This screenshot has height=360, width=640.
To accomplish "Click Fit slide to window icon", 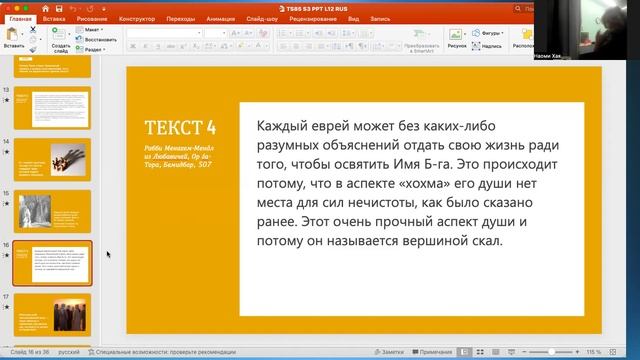I will [613, 352].
